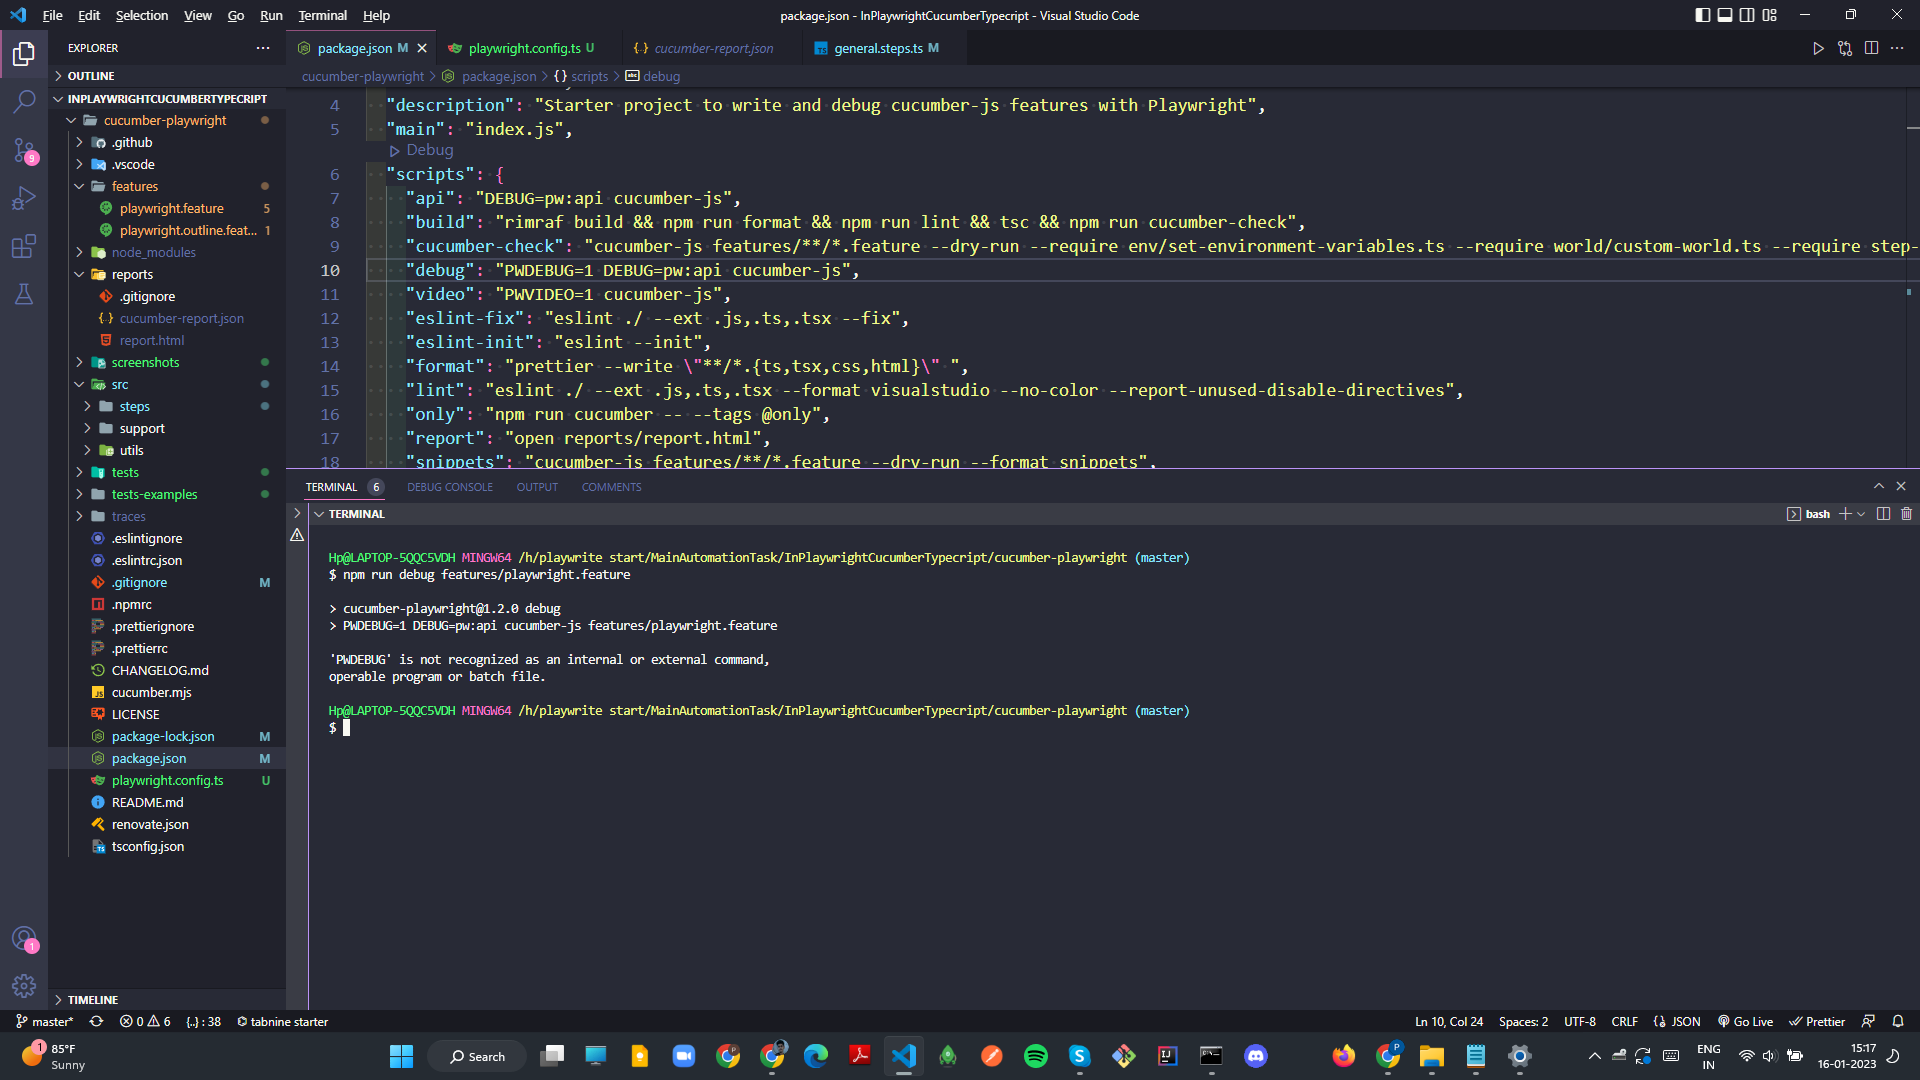The width and height of the screenshot is (1920, 1080).
Task: Open the Extensions view
Action: tap(24, 246)
